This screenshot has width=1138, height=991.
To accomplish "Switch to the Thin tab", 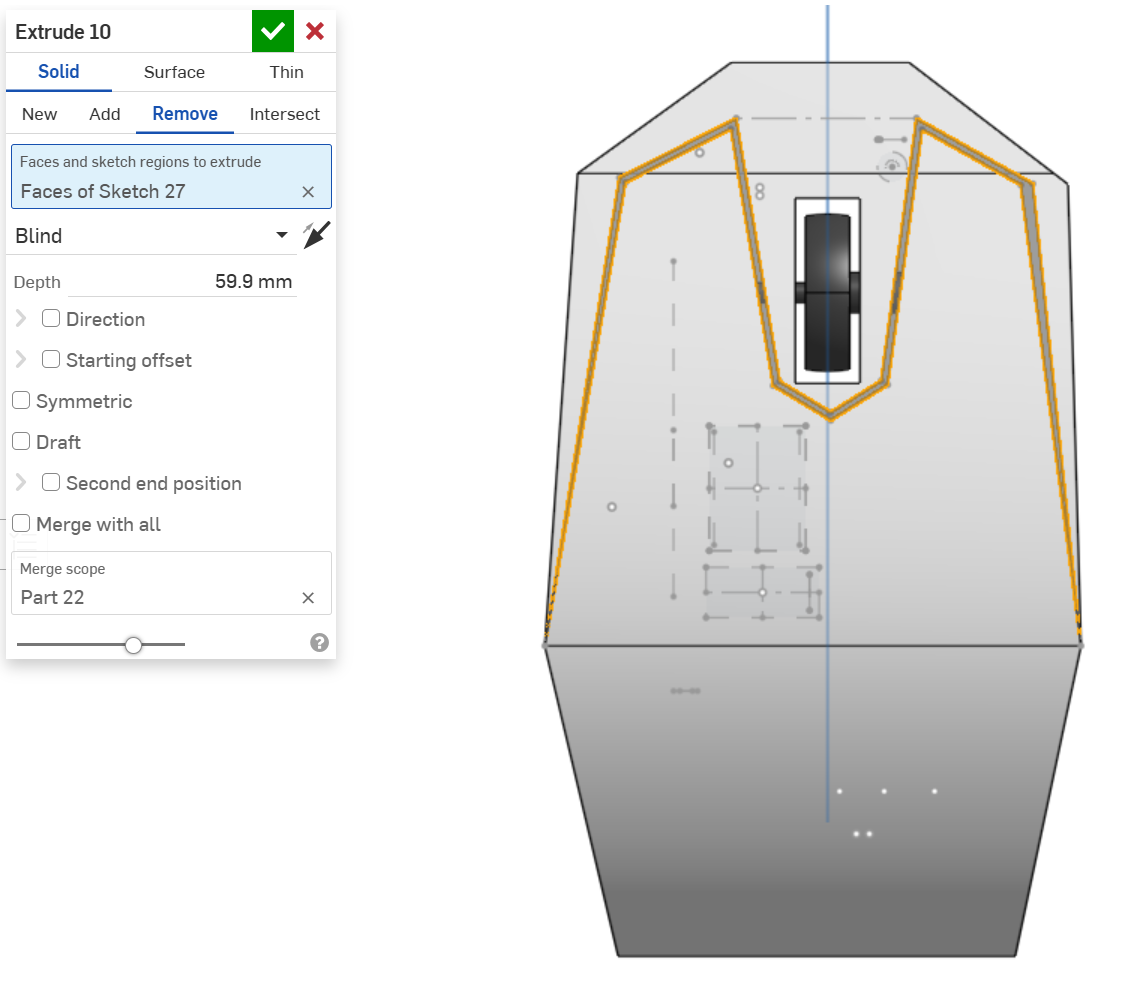I will tap(286, 72).
